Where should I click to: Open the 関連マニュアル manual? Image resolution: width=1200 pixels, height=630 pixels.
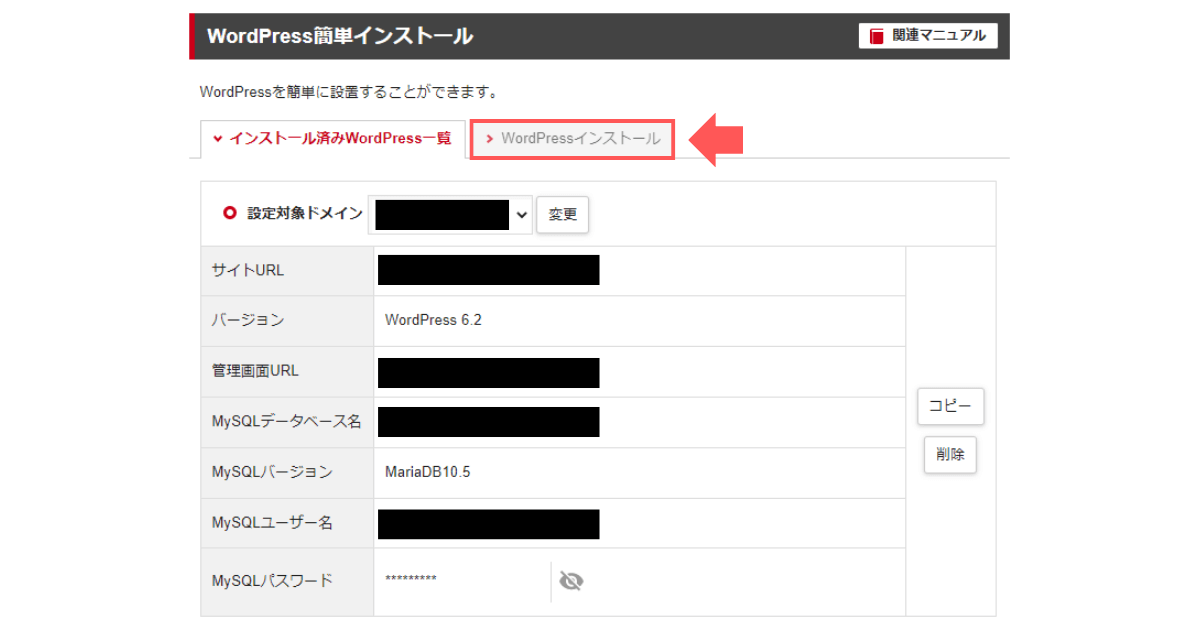[928, 35]
